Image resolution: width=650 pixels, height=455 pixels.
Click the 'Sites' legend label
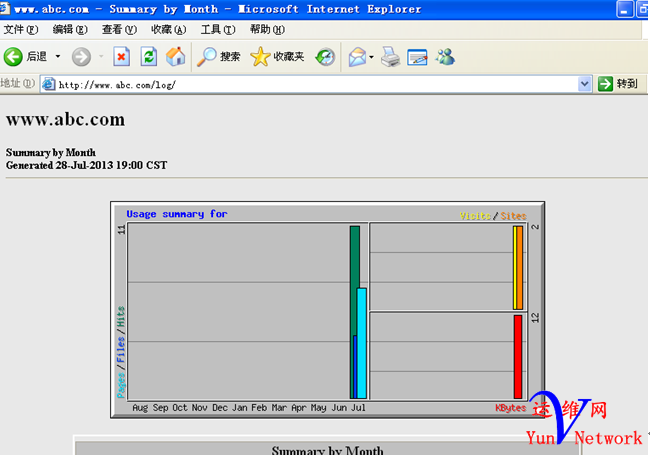[x=513, y=216]
